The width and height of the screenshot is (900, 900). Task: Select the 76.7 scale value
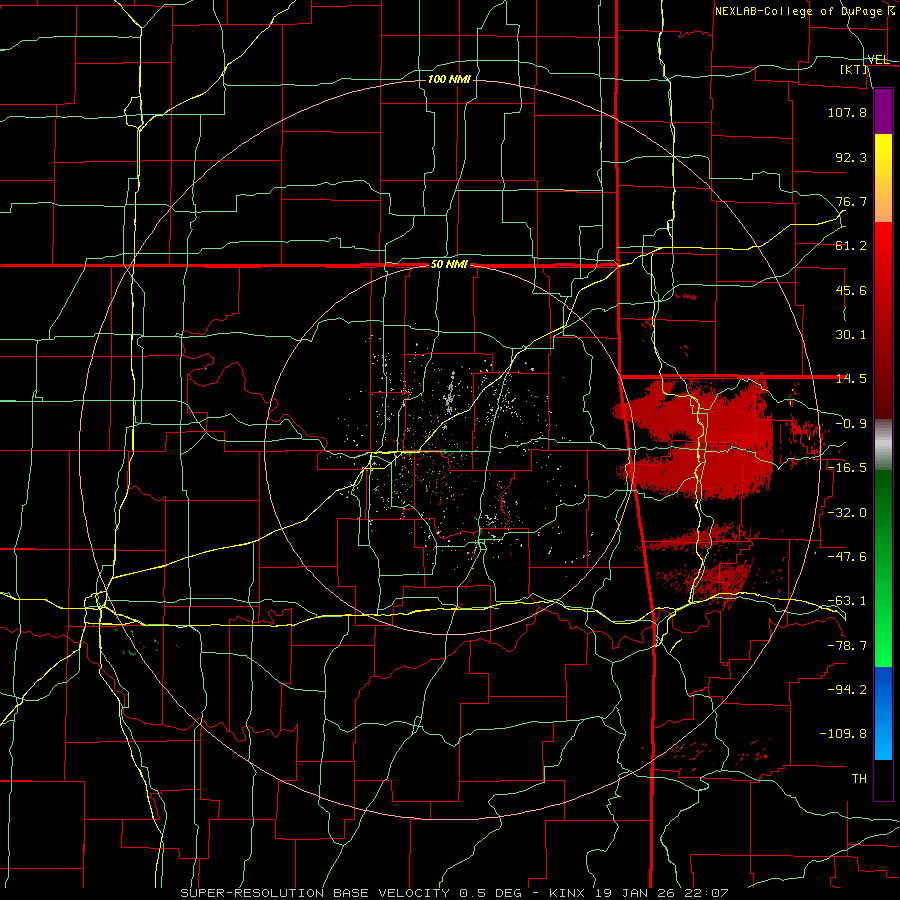(851, 201)
